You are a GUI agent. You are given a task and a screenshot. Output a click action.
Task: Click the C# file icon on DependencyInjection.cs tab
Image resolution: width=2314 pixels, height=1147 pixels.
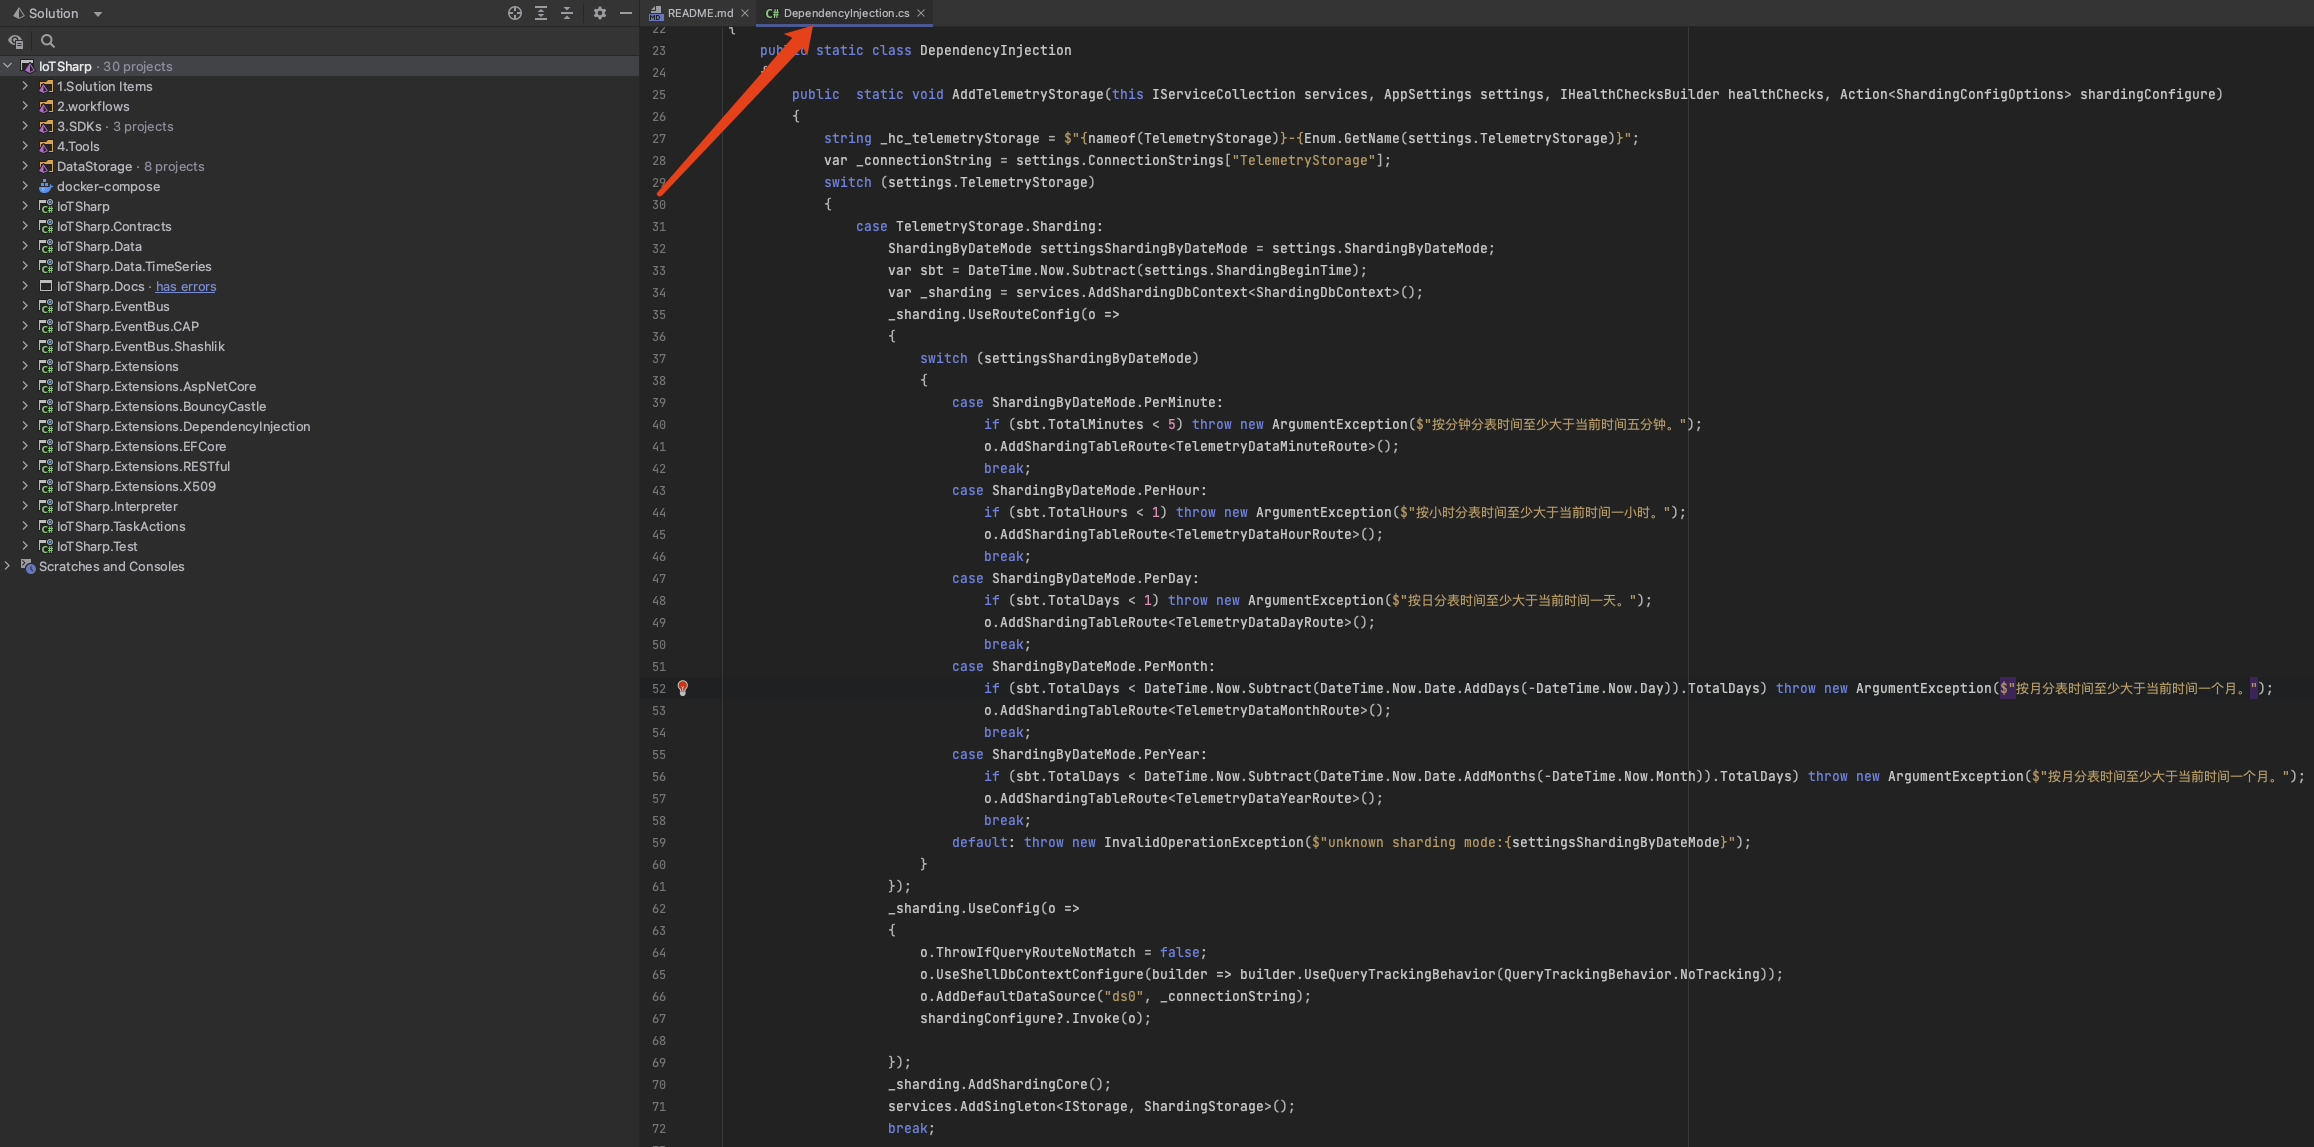coord(771,13)
